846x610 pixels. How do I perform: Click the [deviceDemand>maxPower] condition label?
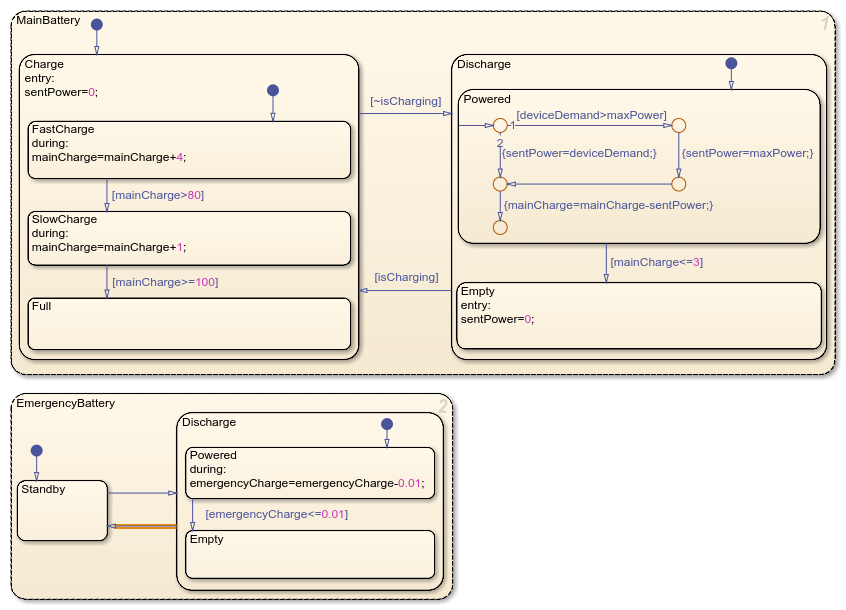click(591, 115)
